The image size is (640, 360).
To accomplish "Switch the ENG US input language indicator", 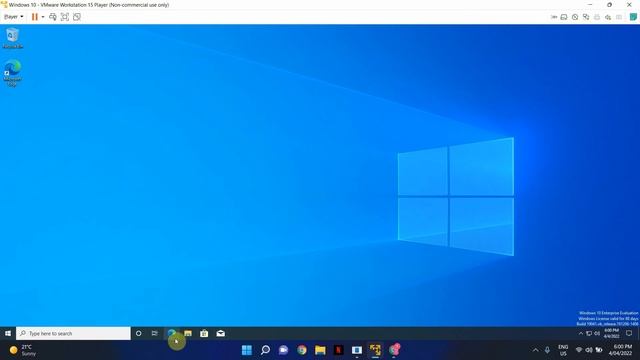I will (563, 350).
